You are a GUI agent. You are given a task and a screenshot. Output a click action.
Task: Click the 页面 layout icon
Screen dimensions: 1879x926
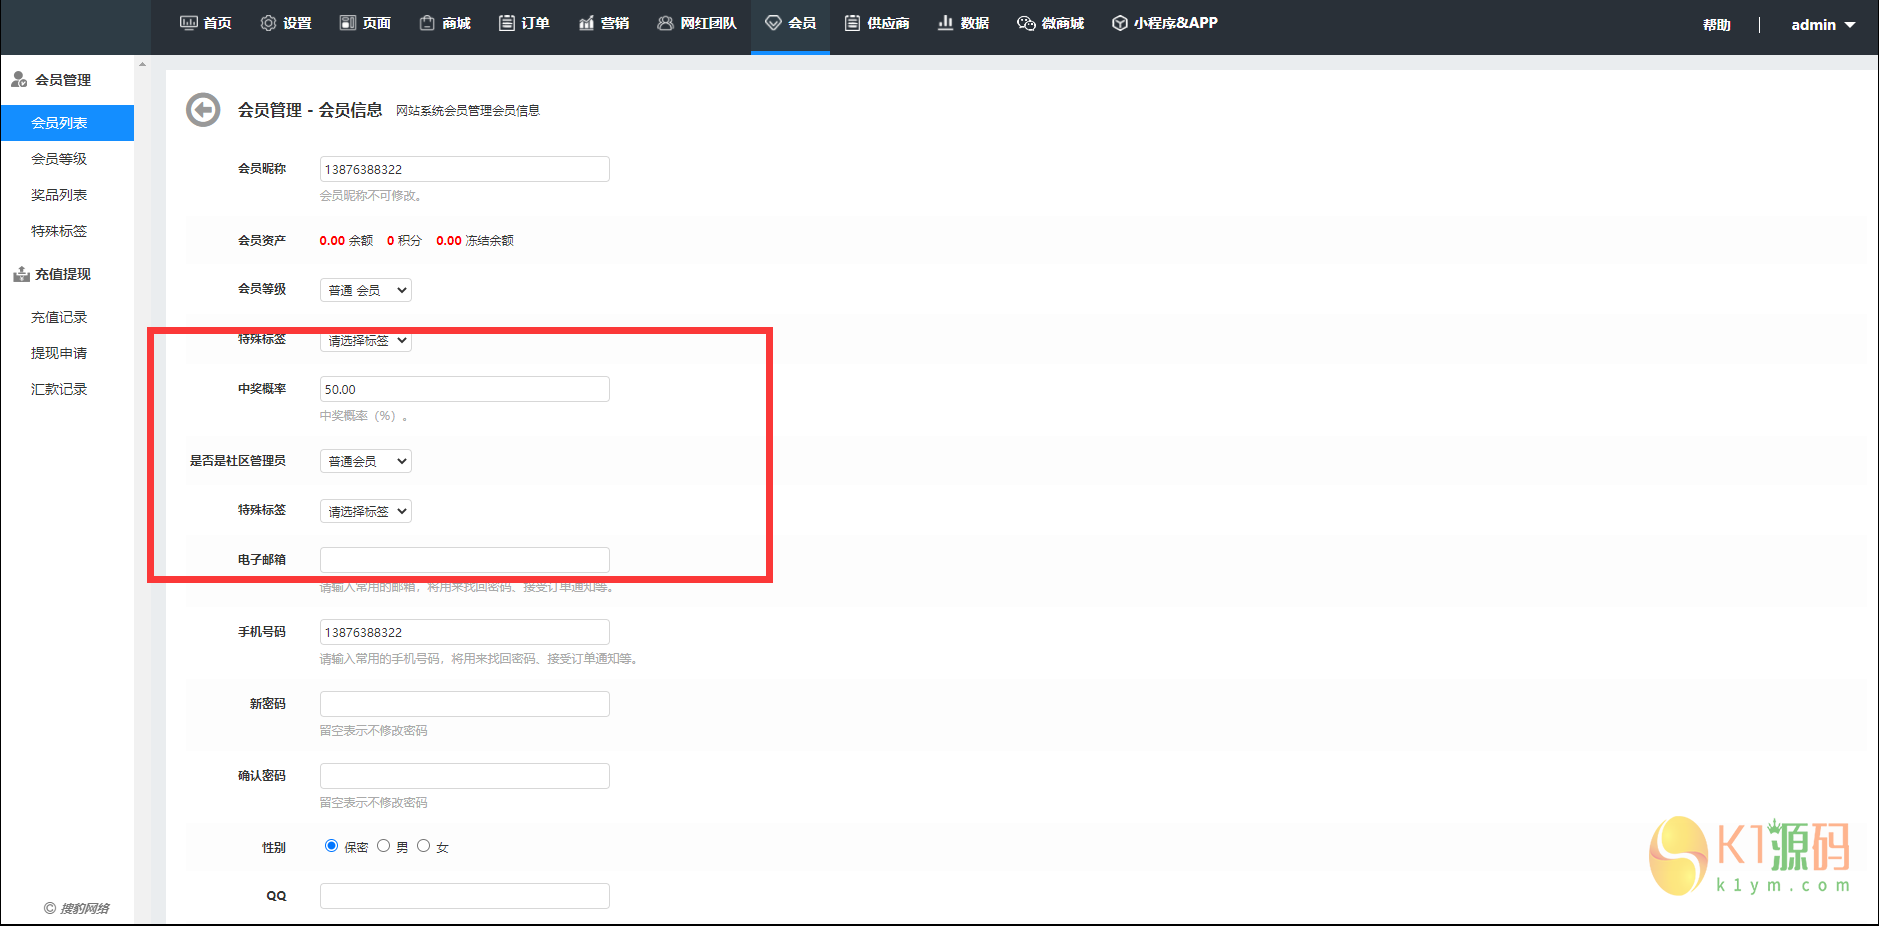click(x=348, y=23)
